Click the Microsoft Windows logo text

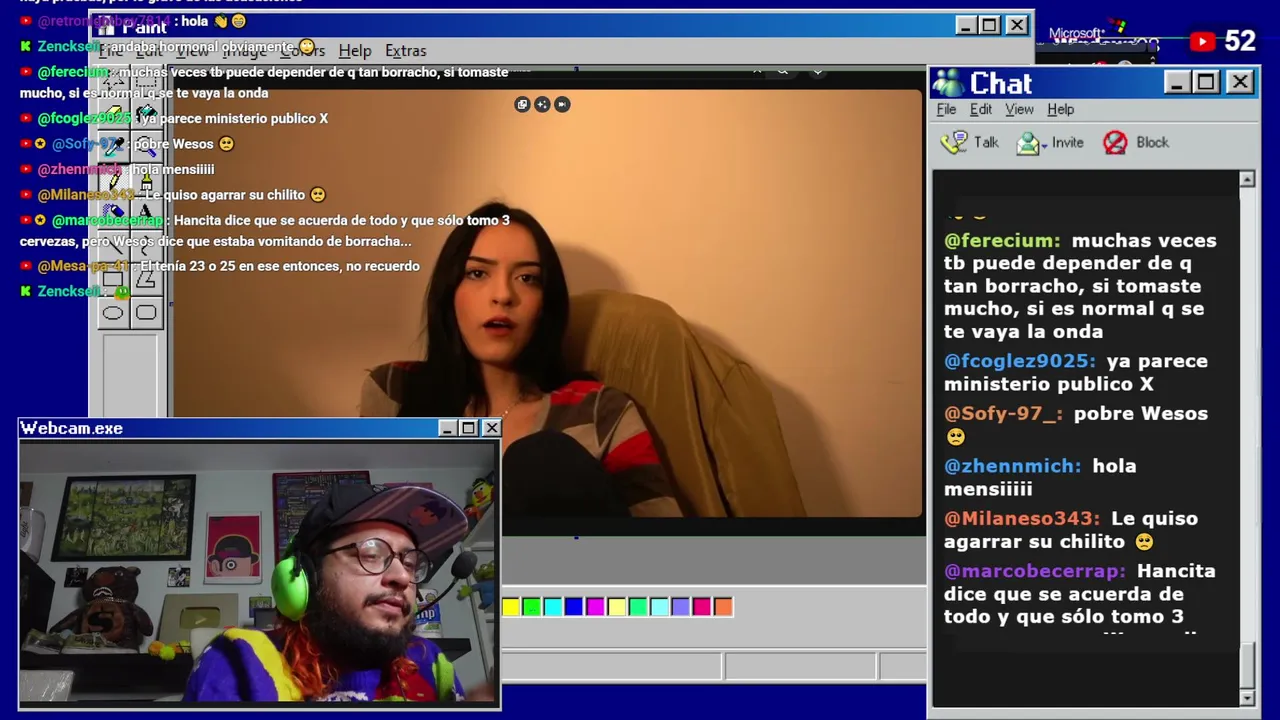pyautogui.click(x=1102, y=38)
